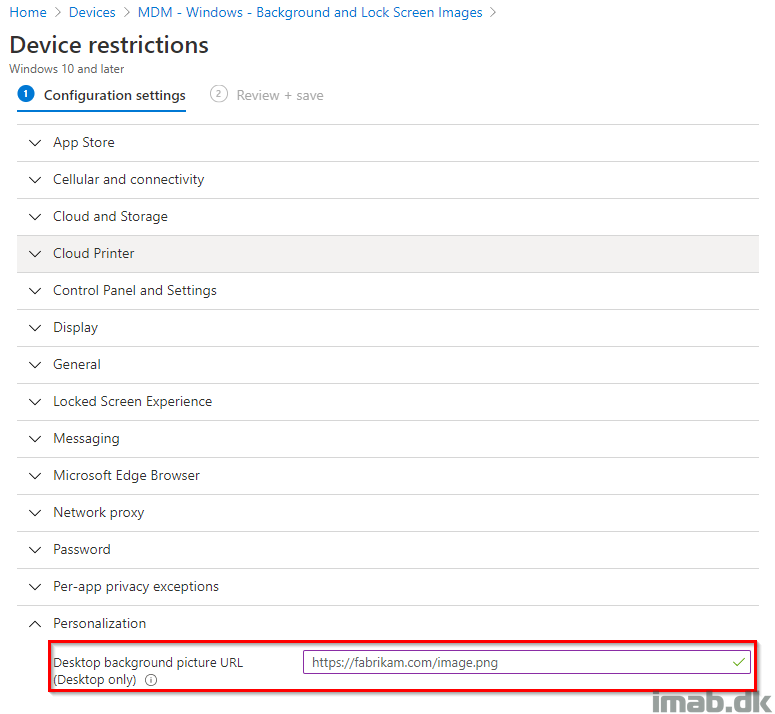775x714 pixels.
Task: Open the Devices breadcrumb link
Action: 92,12
